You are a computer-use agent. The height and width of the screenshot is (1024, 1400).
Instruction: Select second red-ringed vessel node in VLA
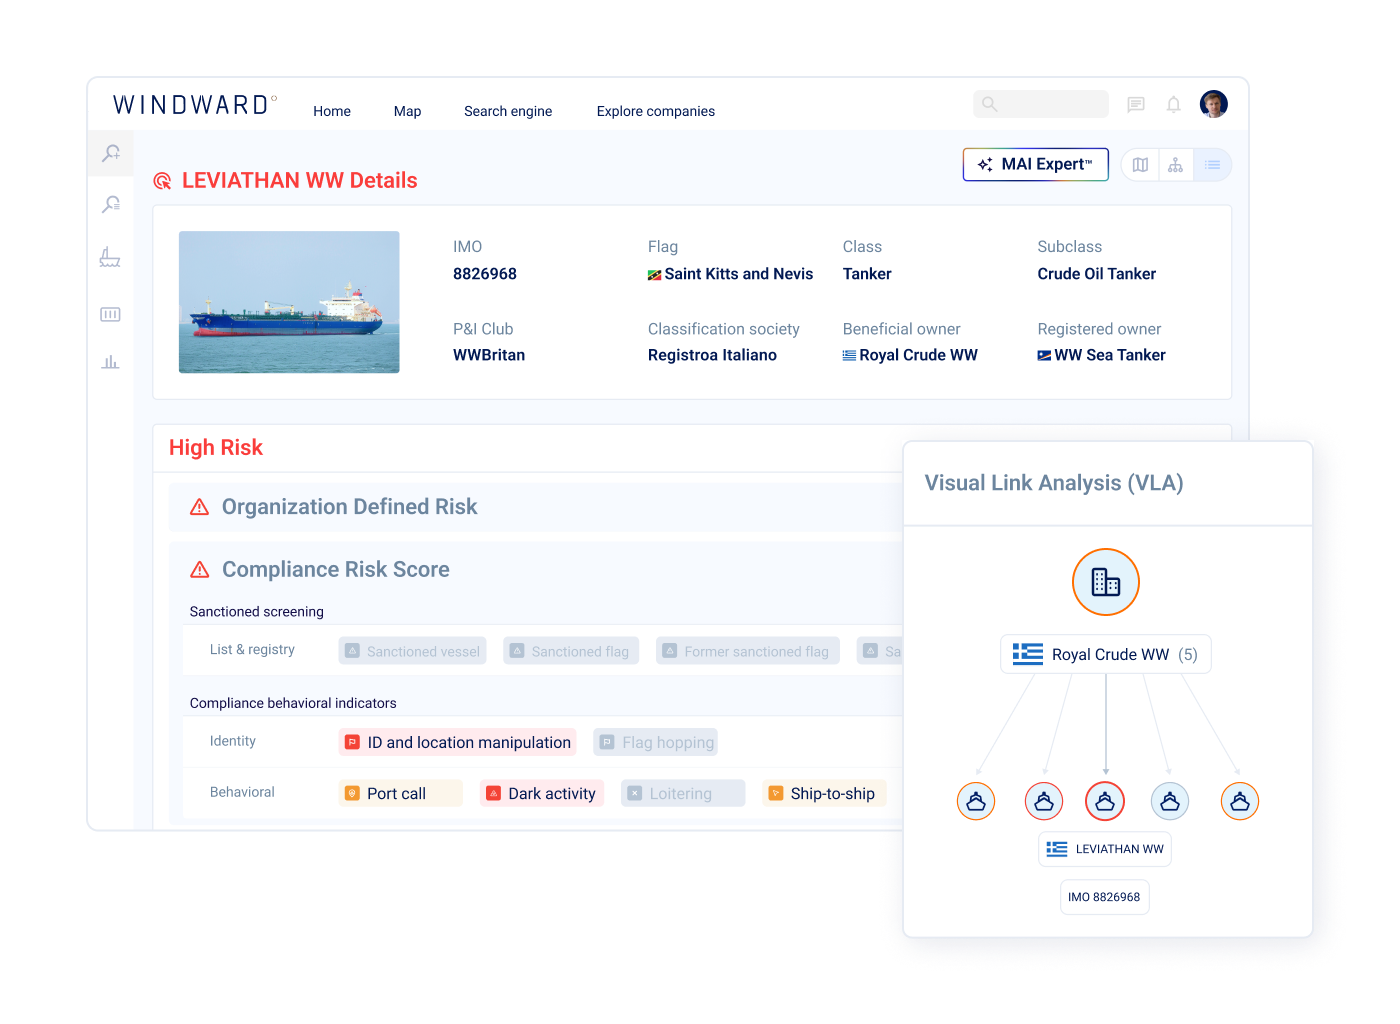click(1044, 801)
